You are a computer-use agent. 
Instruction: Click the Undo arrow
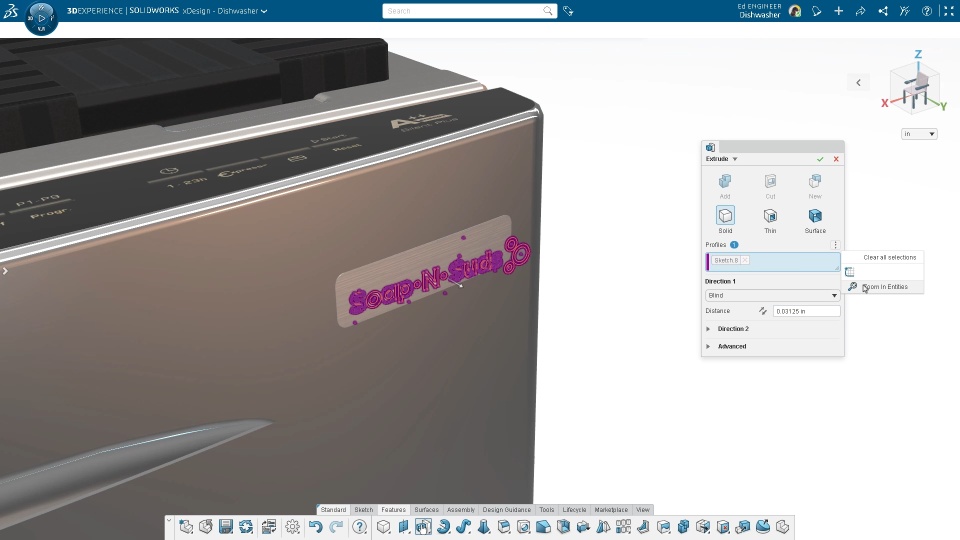pyautogui.click(x=315, y=527)
